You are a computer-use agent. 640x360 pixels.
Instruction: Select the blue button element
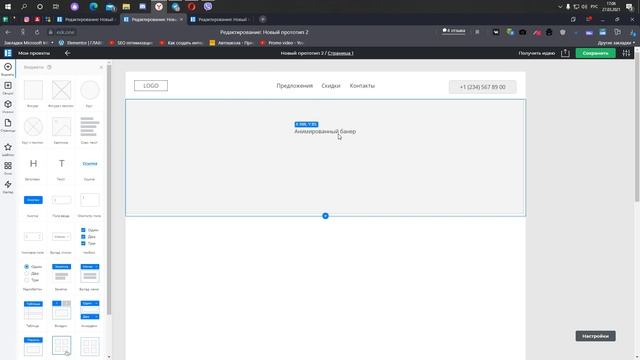coord(33,200)
